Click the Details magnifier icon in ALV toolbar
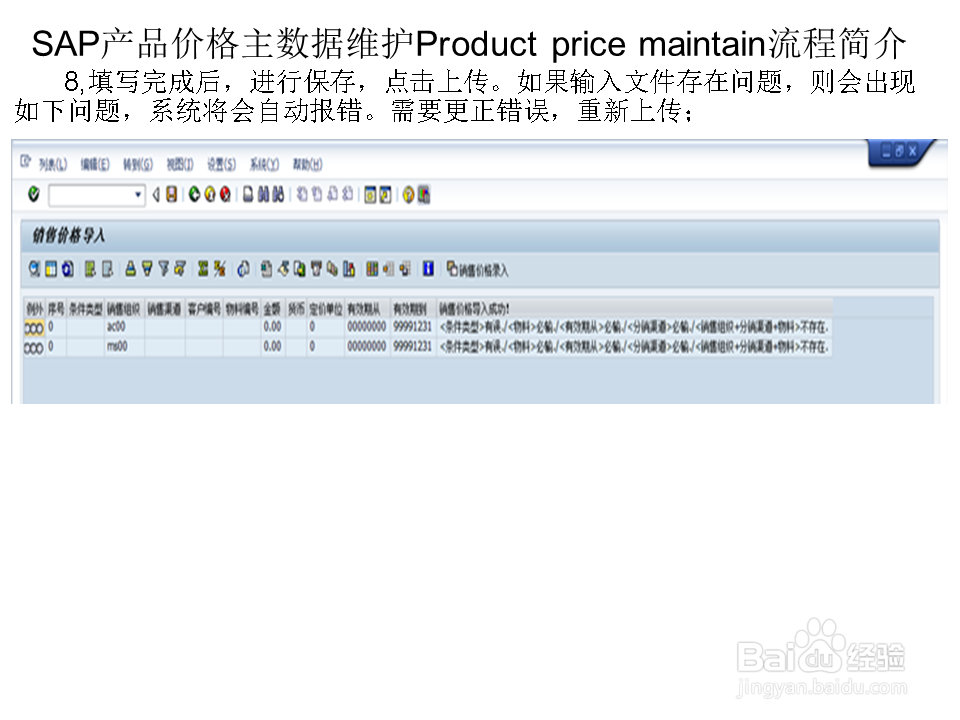Screen dimensions: 960x720 click(x=34, y=269)
